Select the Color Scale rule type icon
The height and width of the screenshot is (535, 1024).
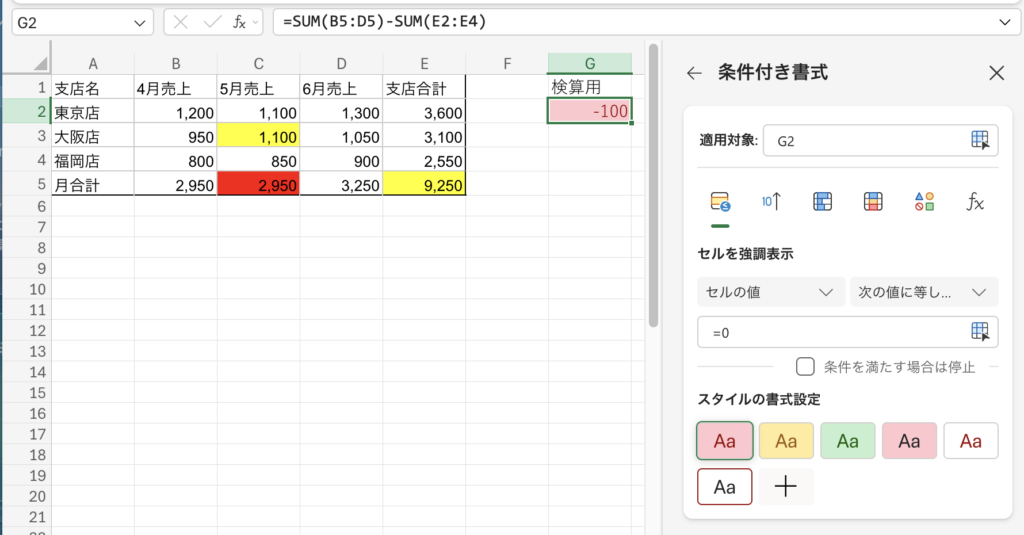[x=873, y=202]
